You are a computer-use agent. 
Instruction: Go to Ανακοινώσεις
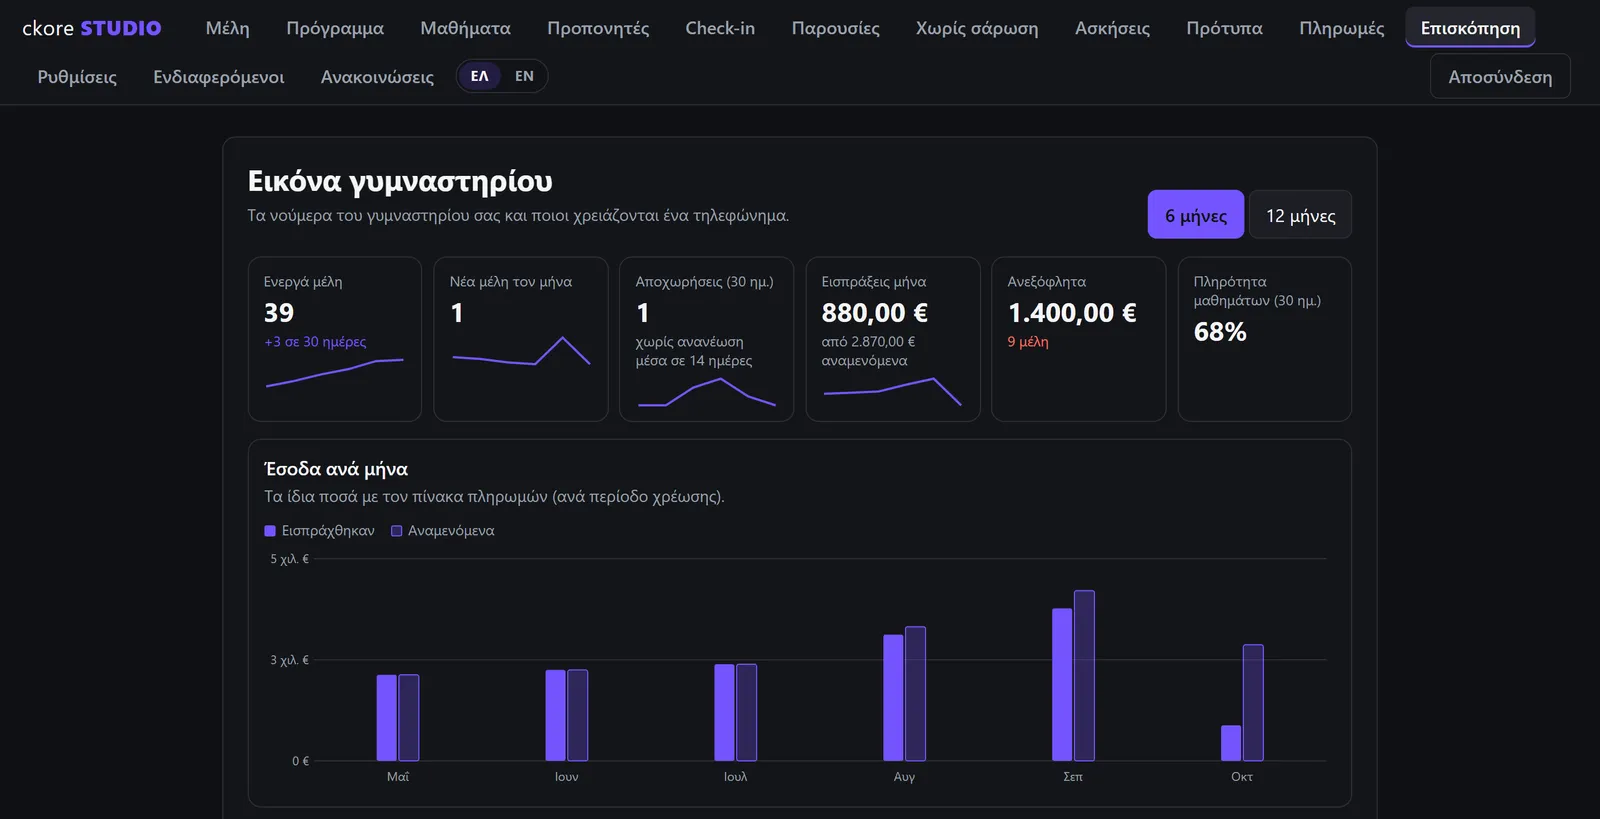[377, 77]
